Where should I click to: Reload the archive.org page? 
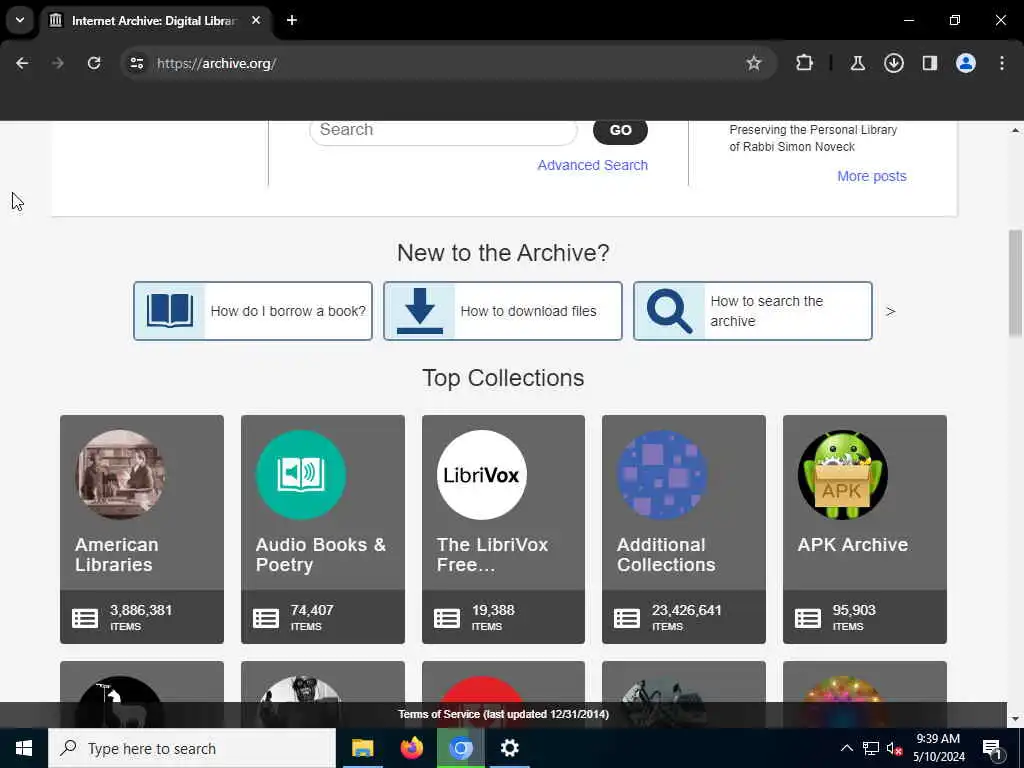[x=94, y=63]
